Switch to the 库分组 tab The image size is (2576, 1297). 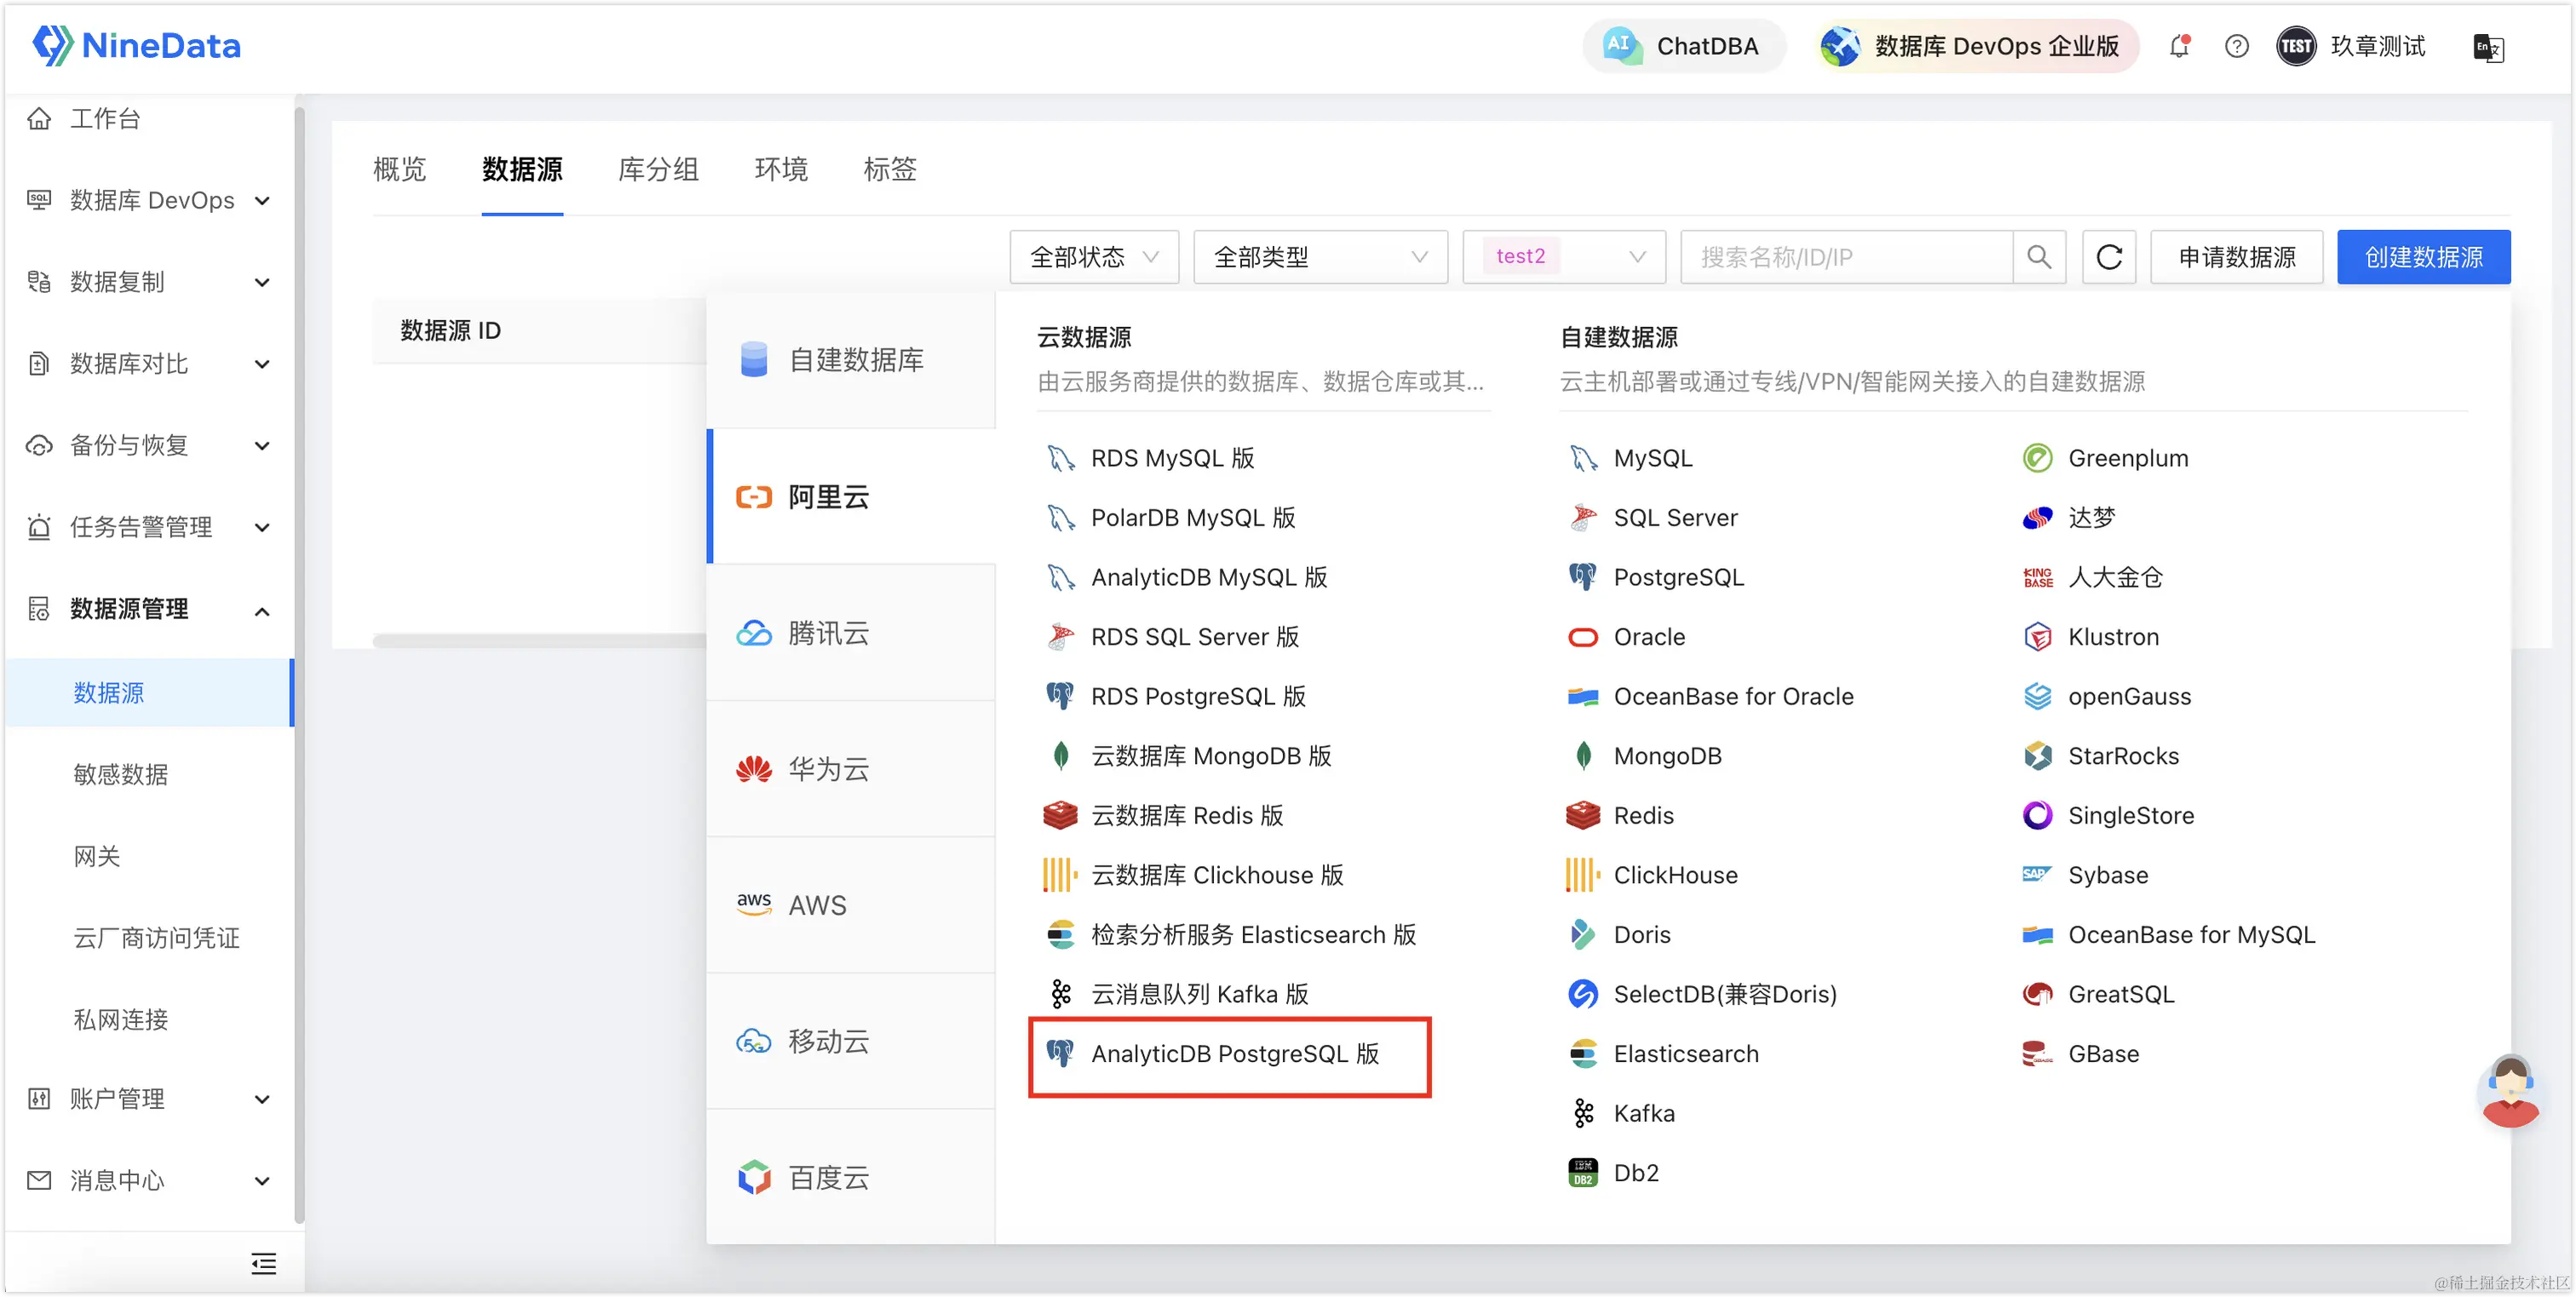pos(658,169)
